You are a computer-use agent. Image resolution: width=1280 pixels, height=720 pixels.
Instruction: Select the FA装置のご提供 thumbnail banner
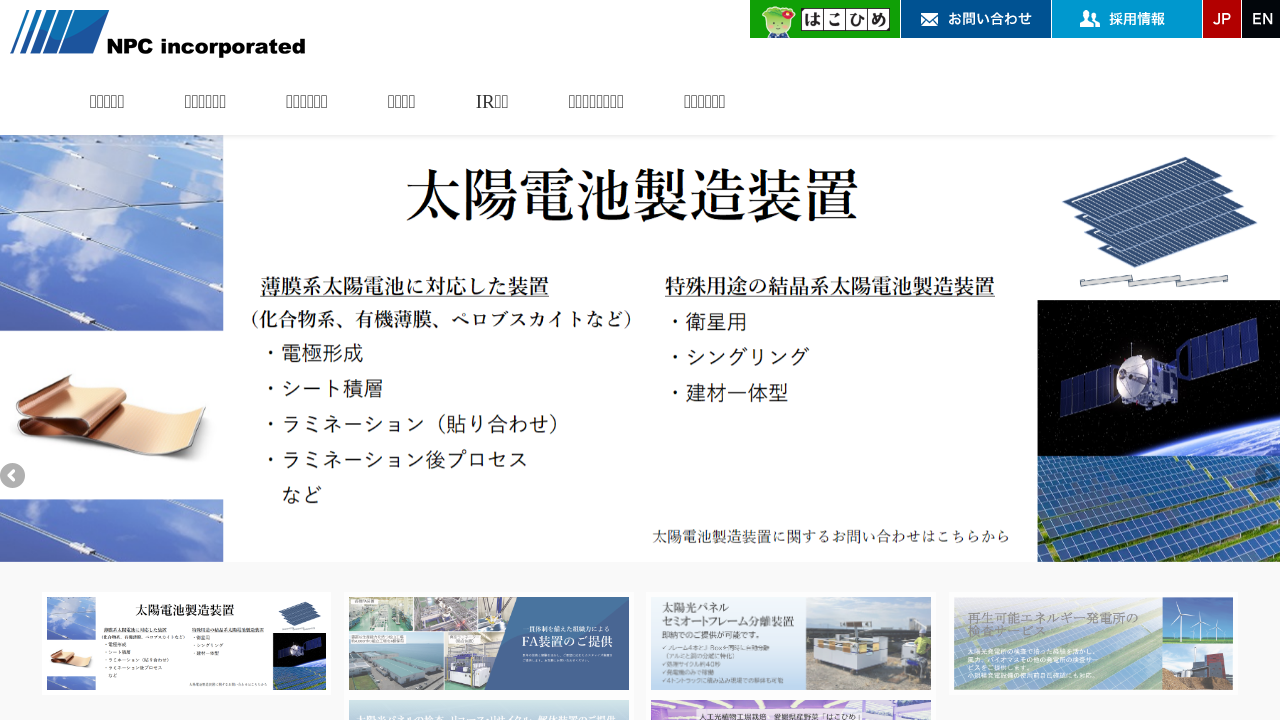[489, 643]
